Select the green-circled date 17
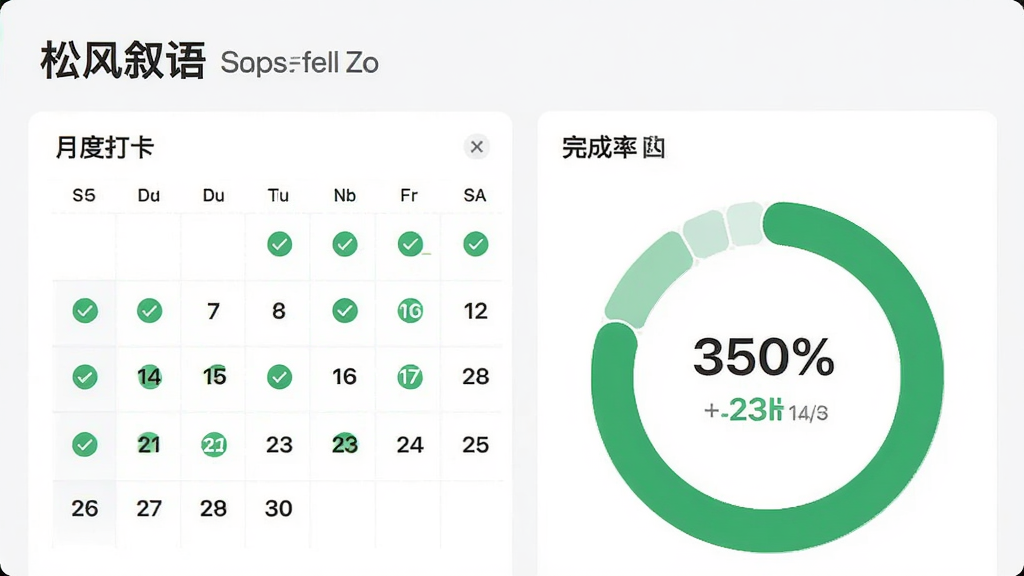 pos(410,377)
